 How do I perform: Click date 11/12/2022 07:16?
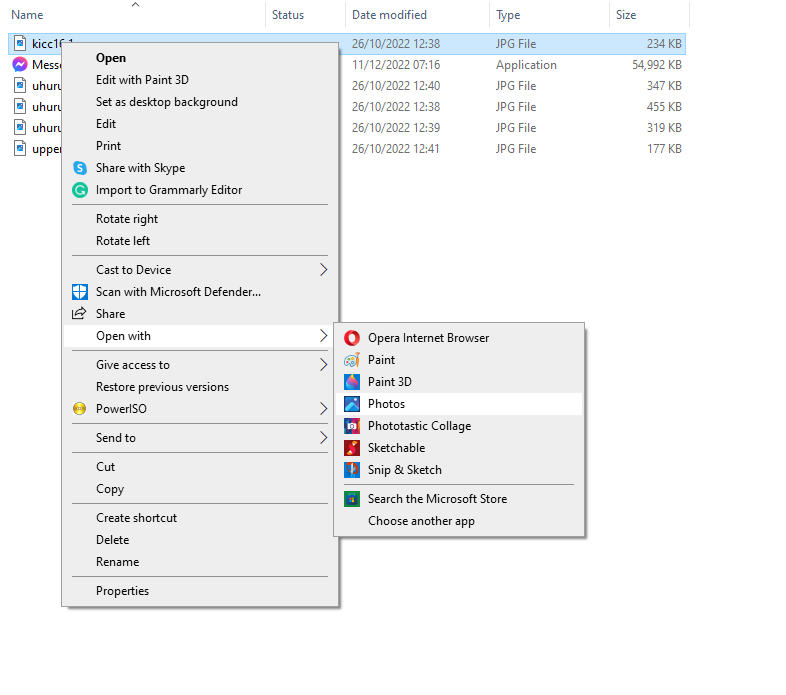tap(396, 65)
